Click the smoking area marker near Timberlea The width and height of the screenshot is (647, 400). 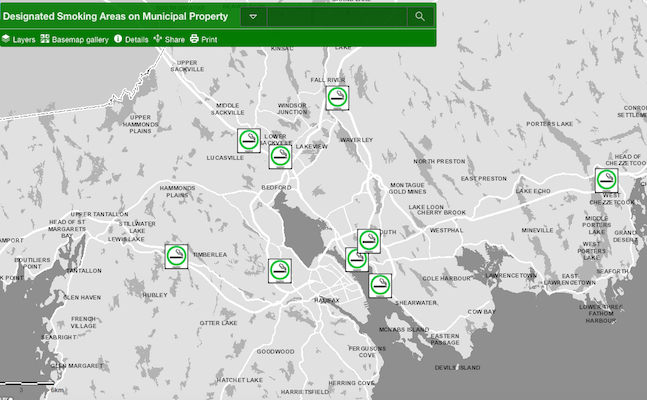click(177, 255)
